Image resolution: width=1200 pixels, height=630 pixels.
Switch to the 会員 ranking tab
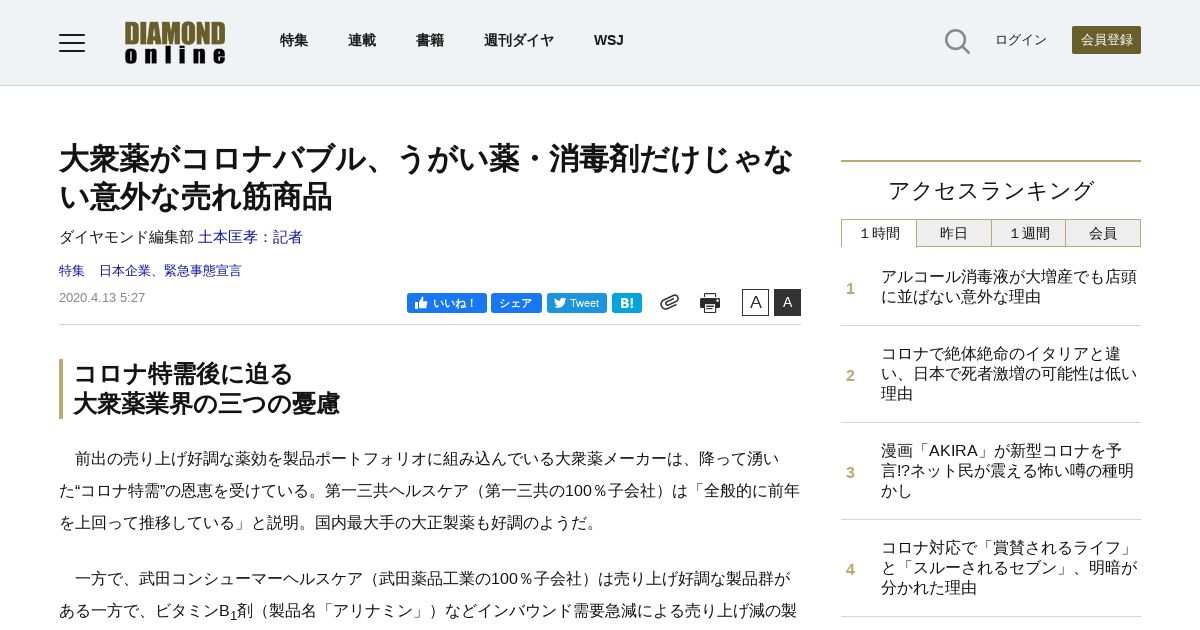(x=1103, y=233)
